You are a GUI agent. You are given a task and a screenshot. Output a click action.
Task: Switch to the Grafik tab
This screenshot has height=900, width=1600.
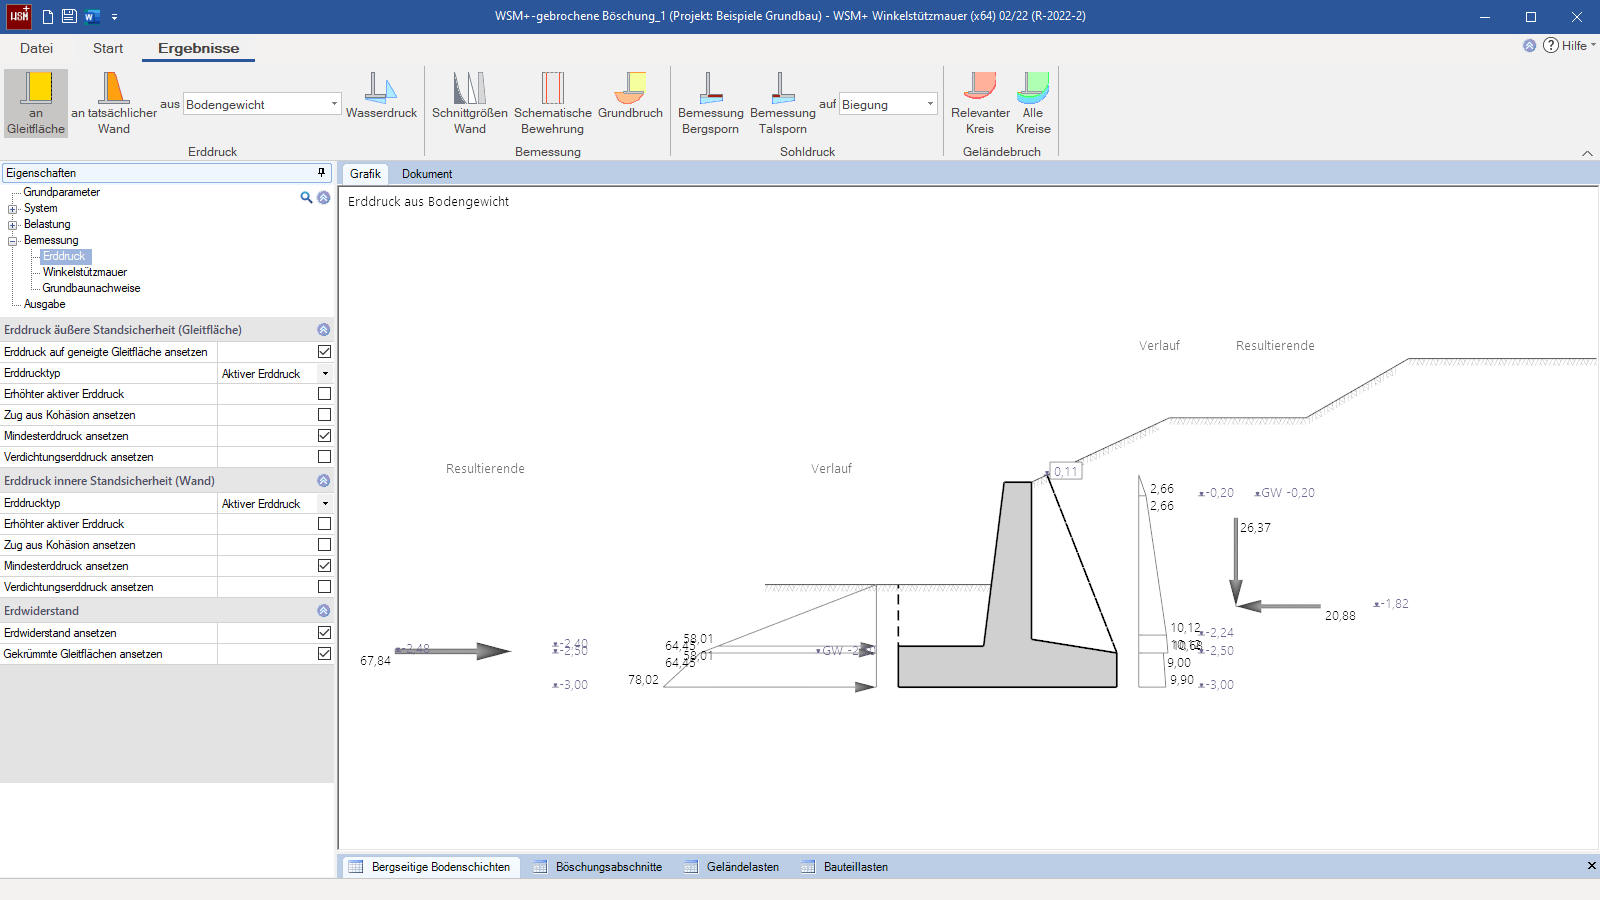click(365, 174)
